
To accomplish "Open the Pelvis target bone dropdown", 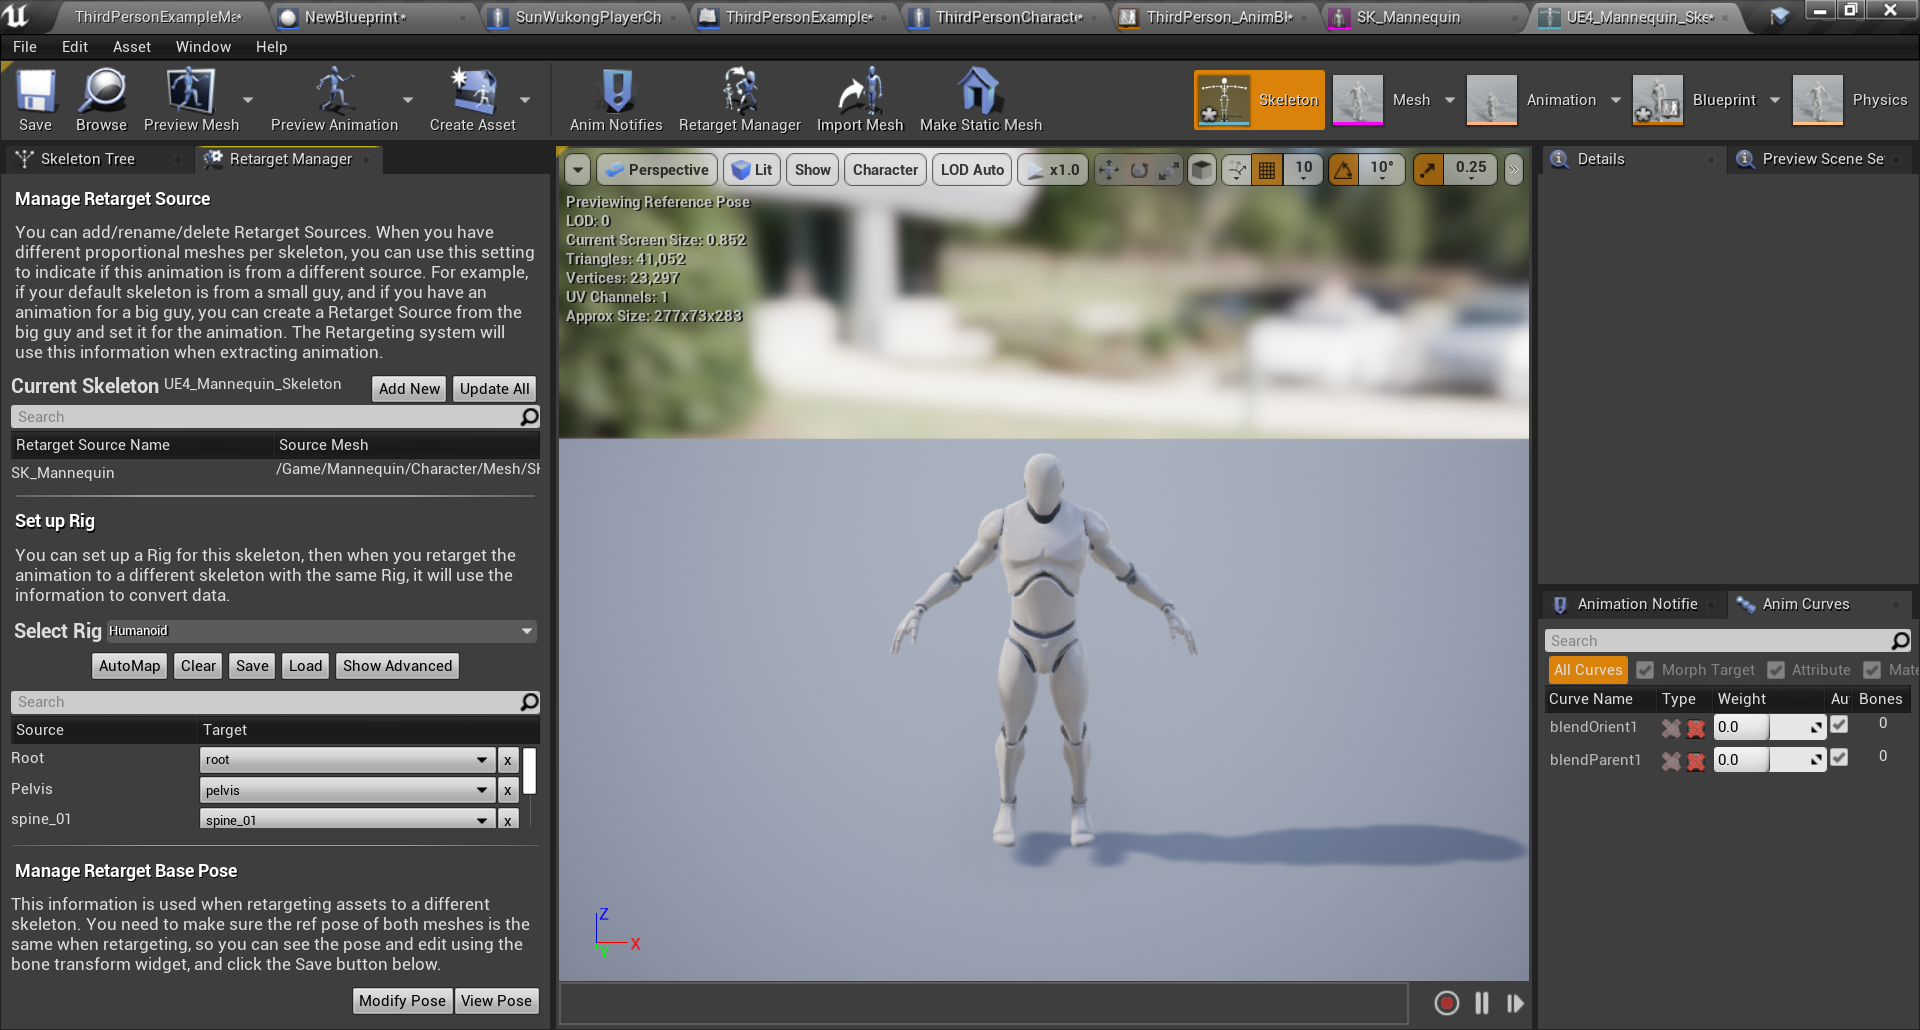I will pyautogui.click(x=346, y=790).
